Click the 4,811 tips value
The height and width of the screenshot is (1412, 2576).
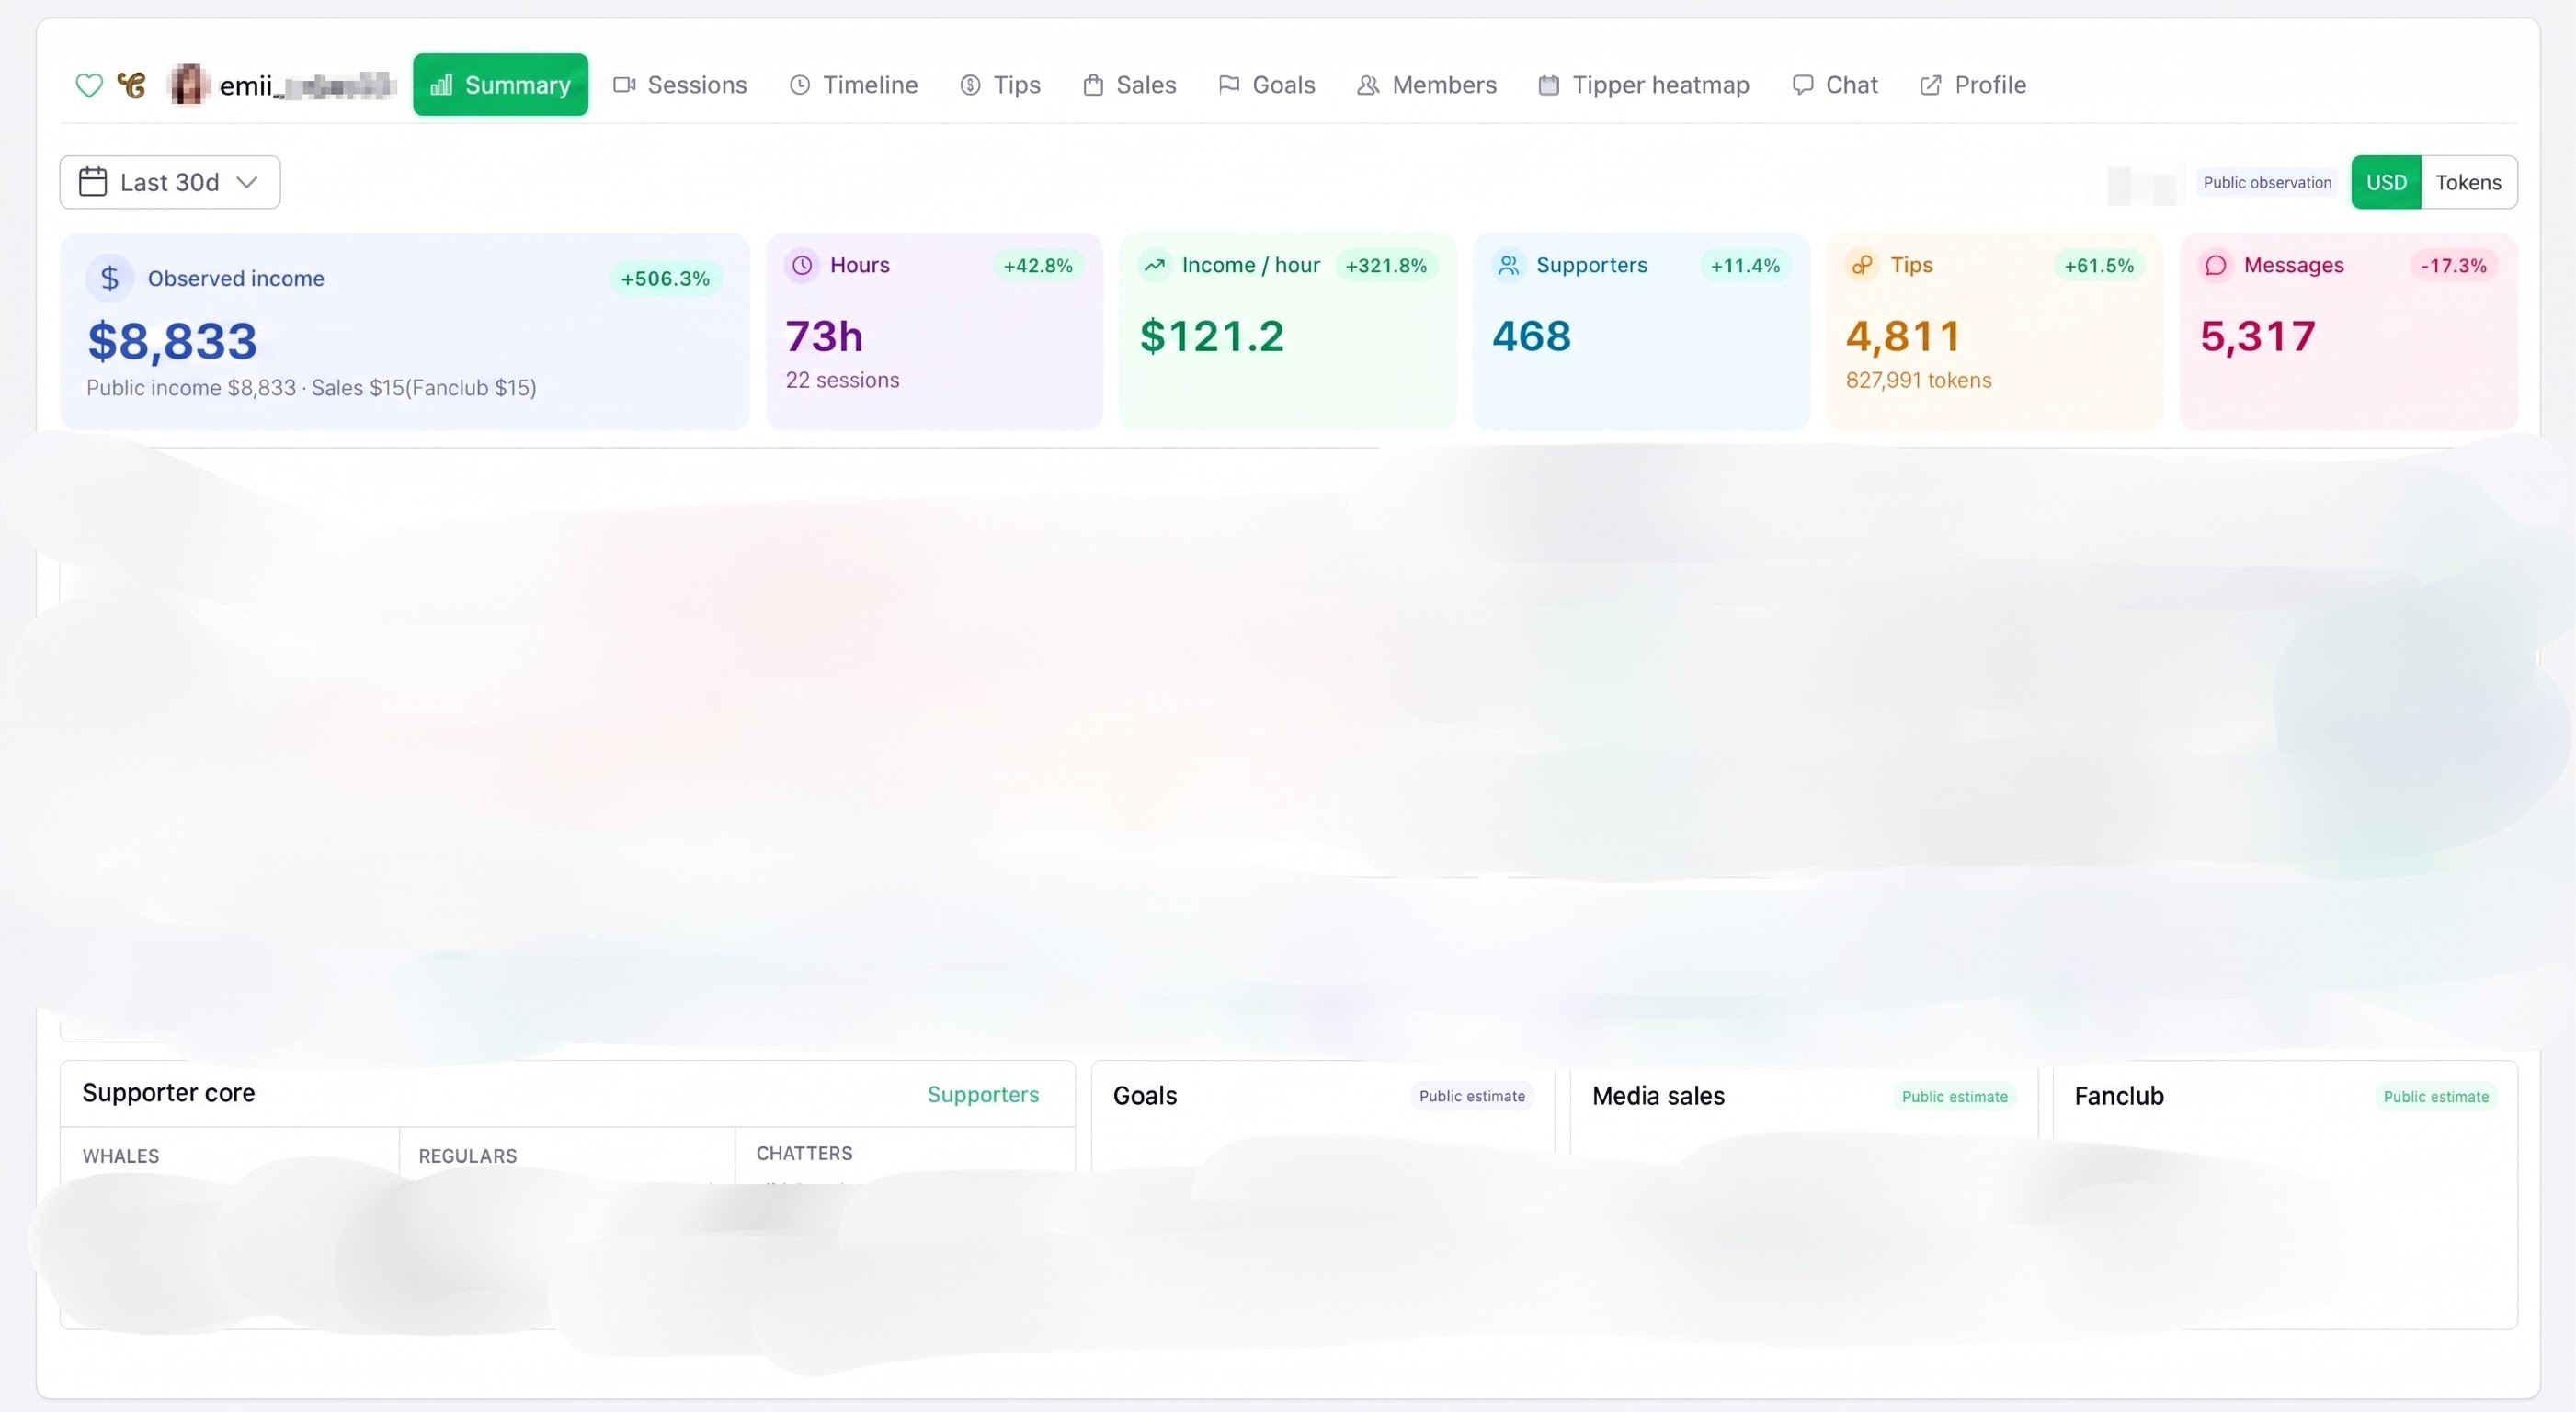(x=1903, y=336)
